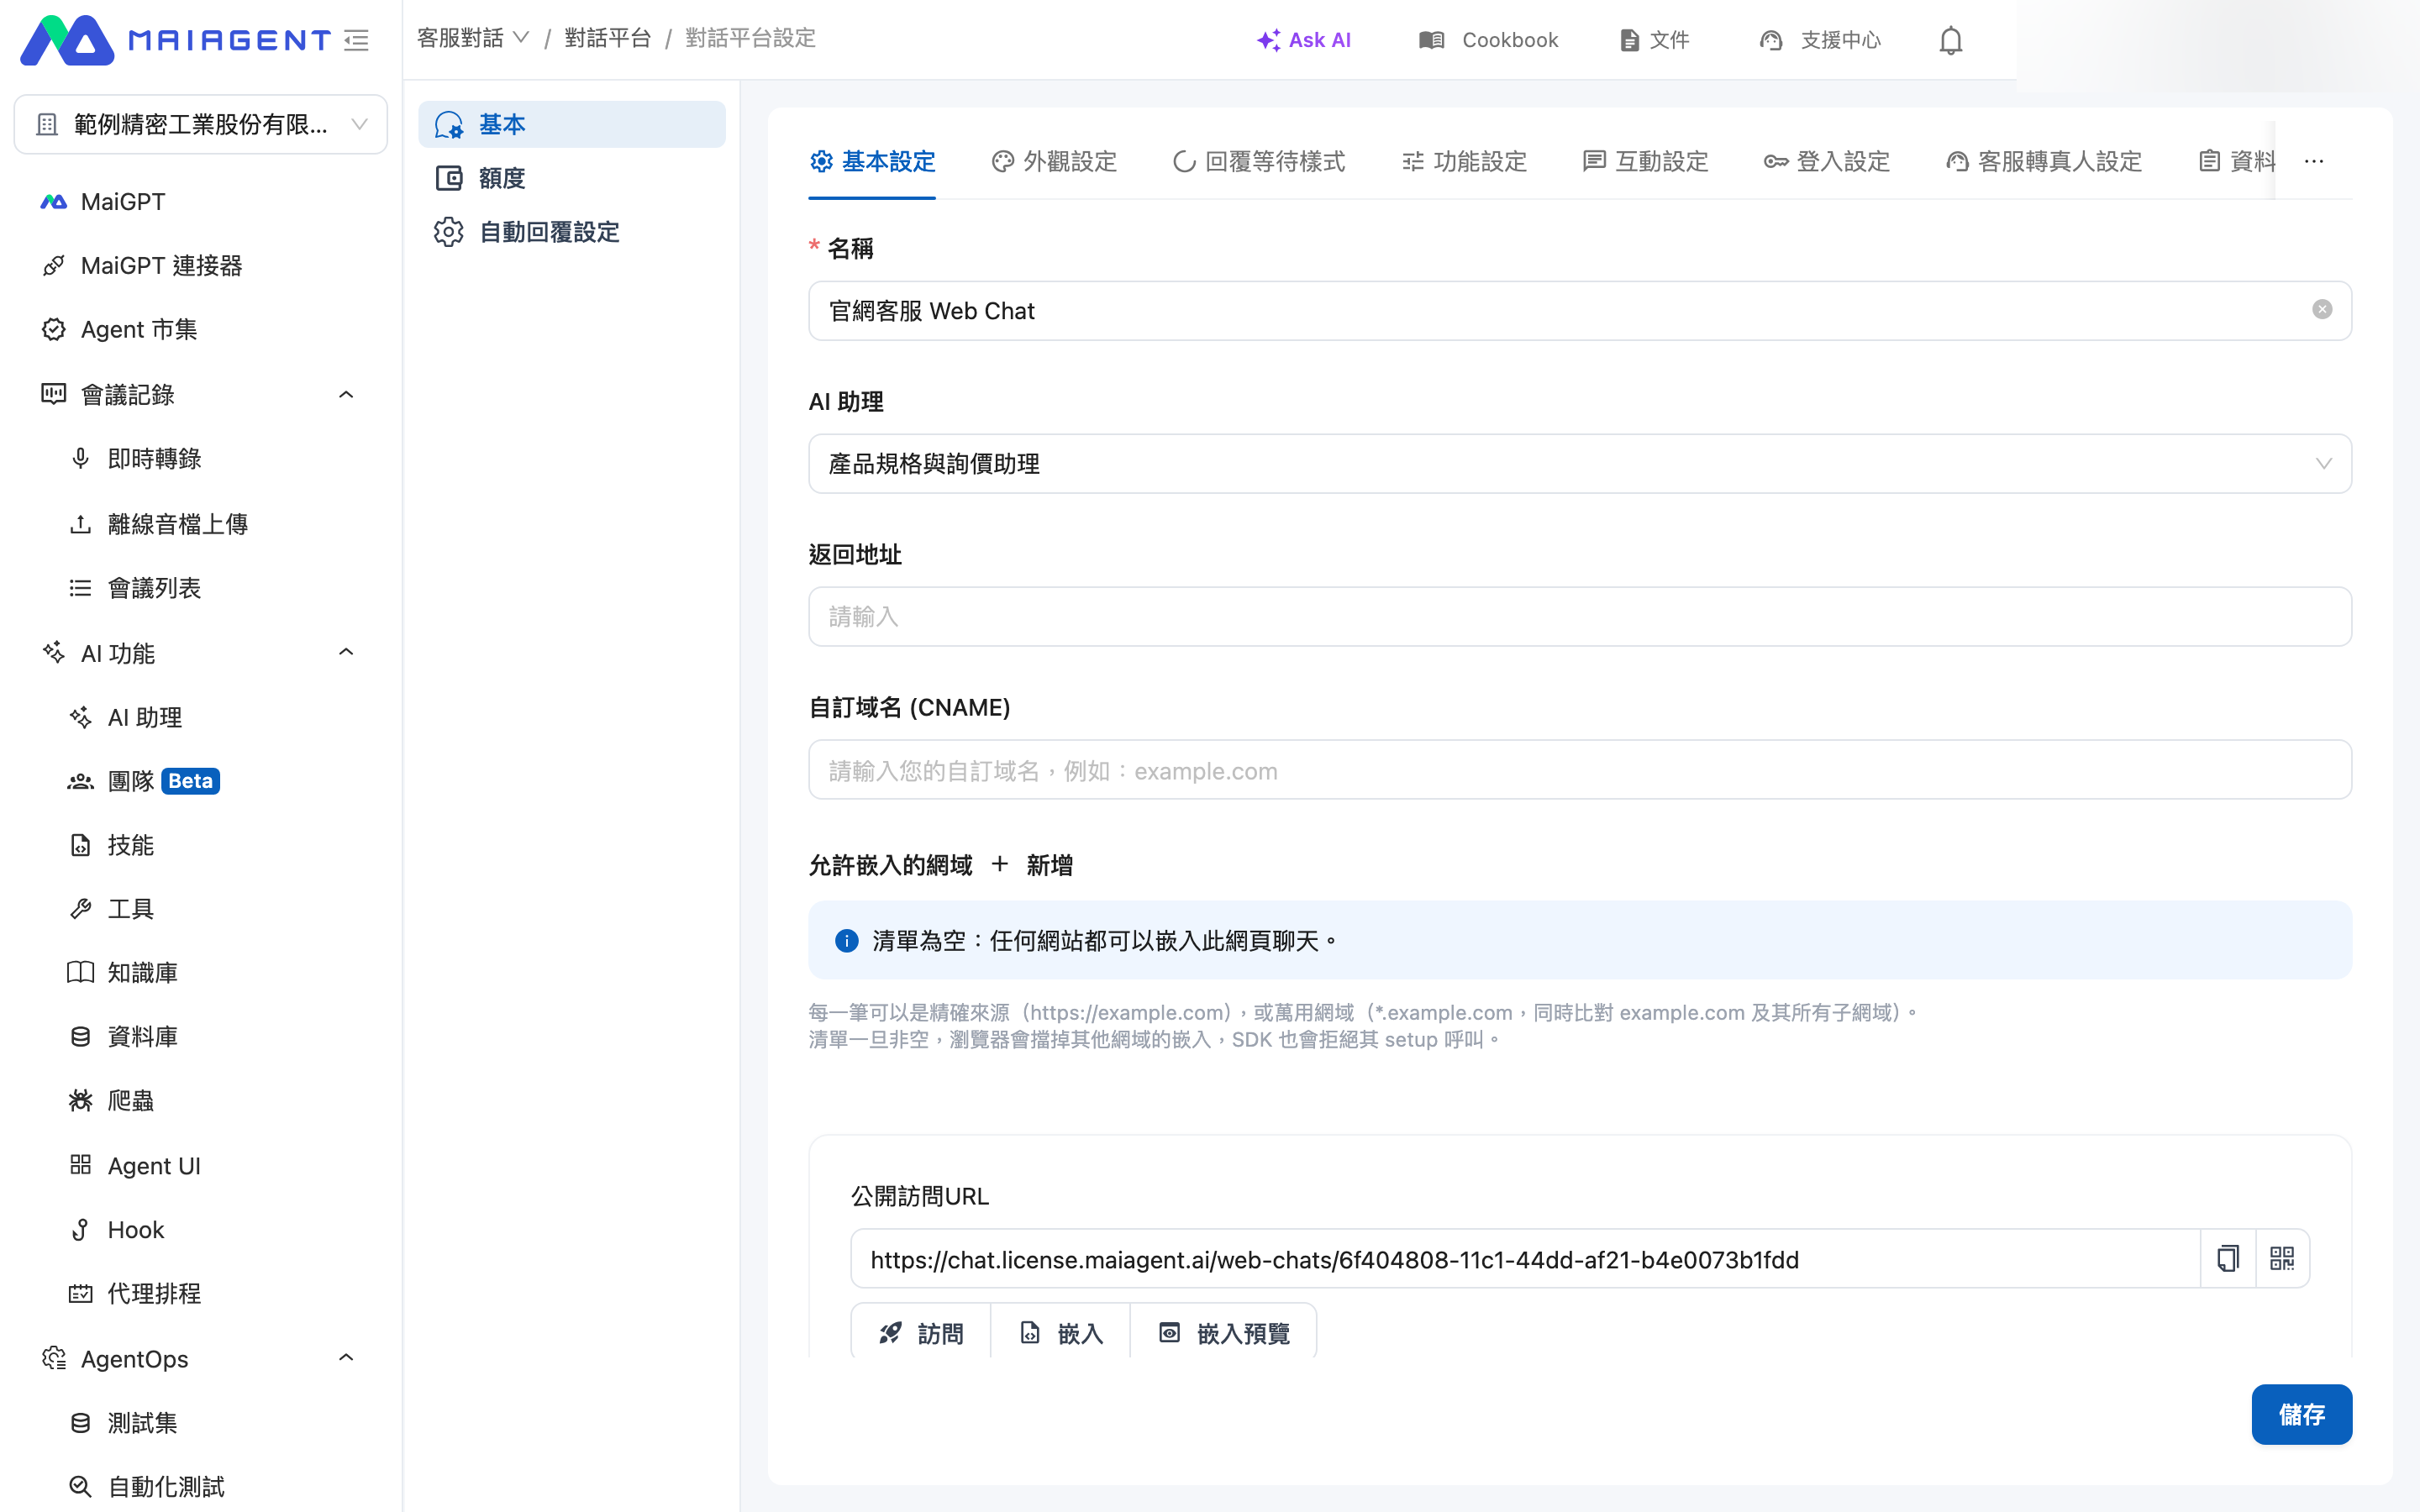
Task: Open the notifications bell
Action: [x=1950, y=40]
